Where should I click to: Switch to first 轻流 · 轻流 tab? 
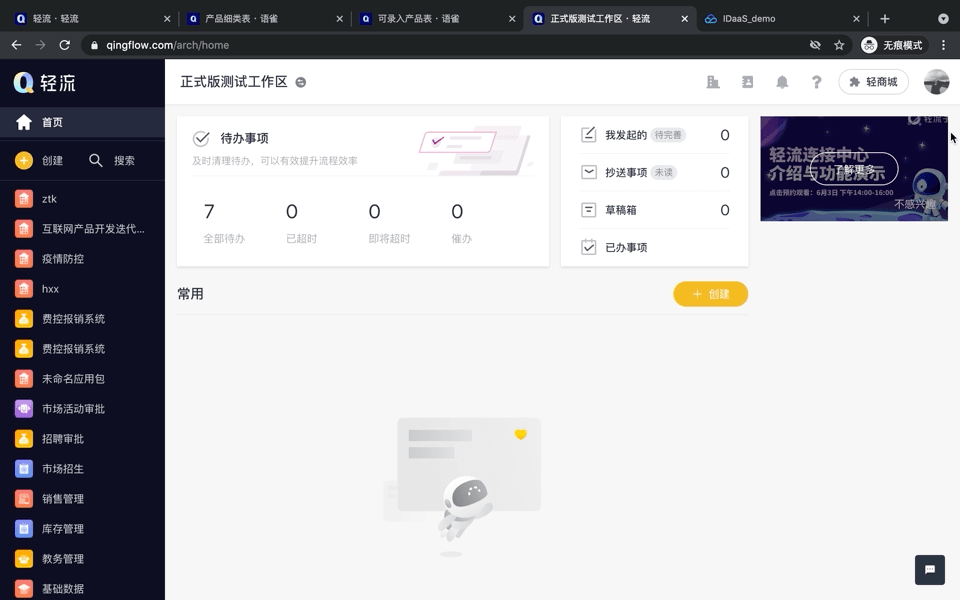click(92, 18)
